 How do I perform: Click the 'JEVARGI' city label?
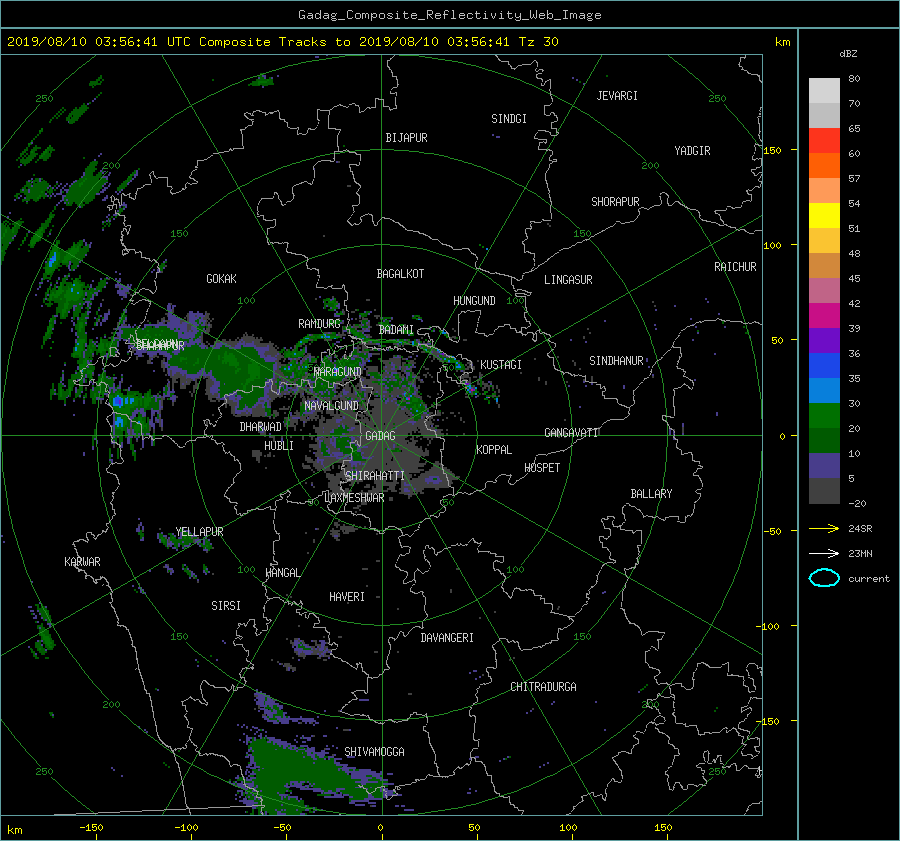pos(617,96)
